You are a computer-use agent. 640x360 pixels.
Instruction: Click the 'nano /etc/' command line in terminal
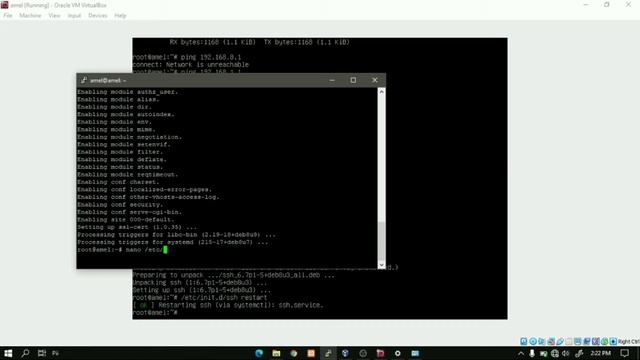144,250
